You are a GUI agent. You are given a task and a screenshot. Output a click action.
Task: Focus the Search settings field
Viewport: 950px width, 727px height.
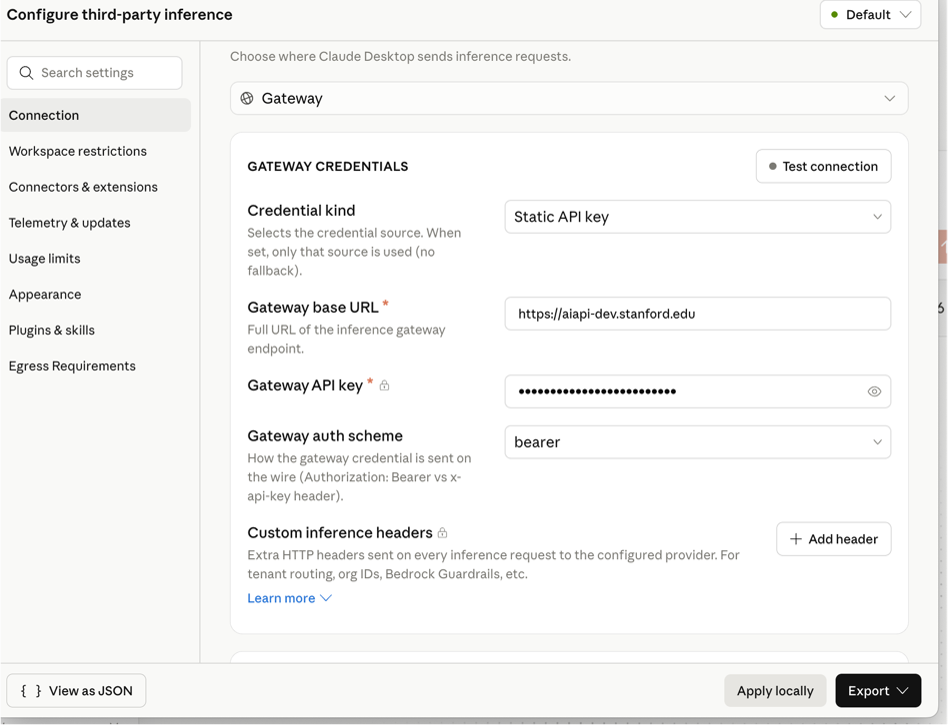95,73
